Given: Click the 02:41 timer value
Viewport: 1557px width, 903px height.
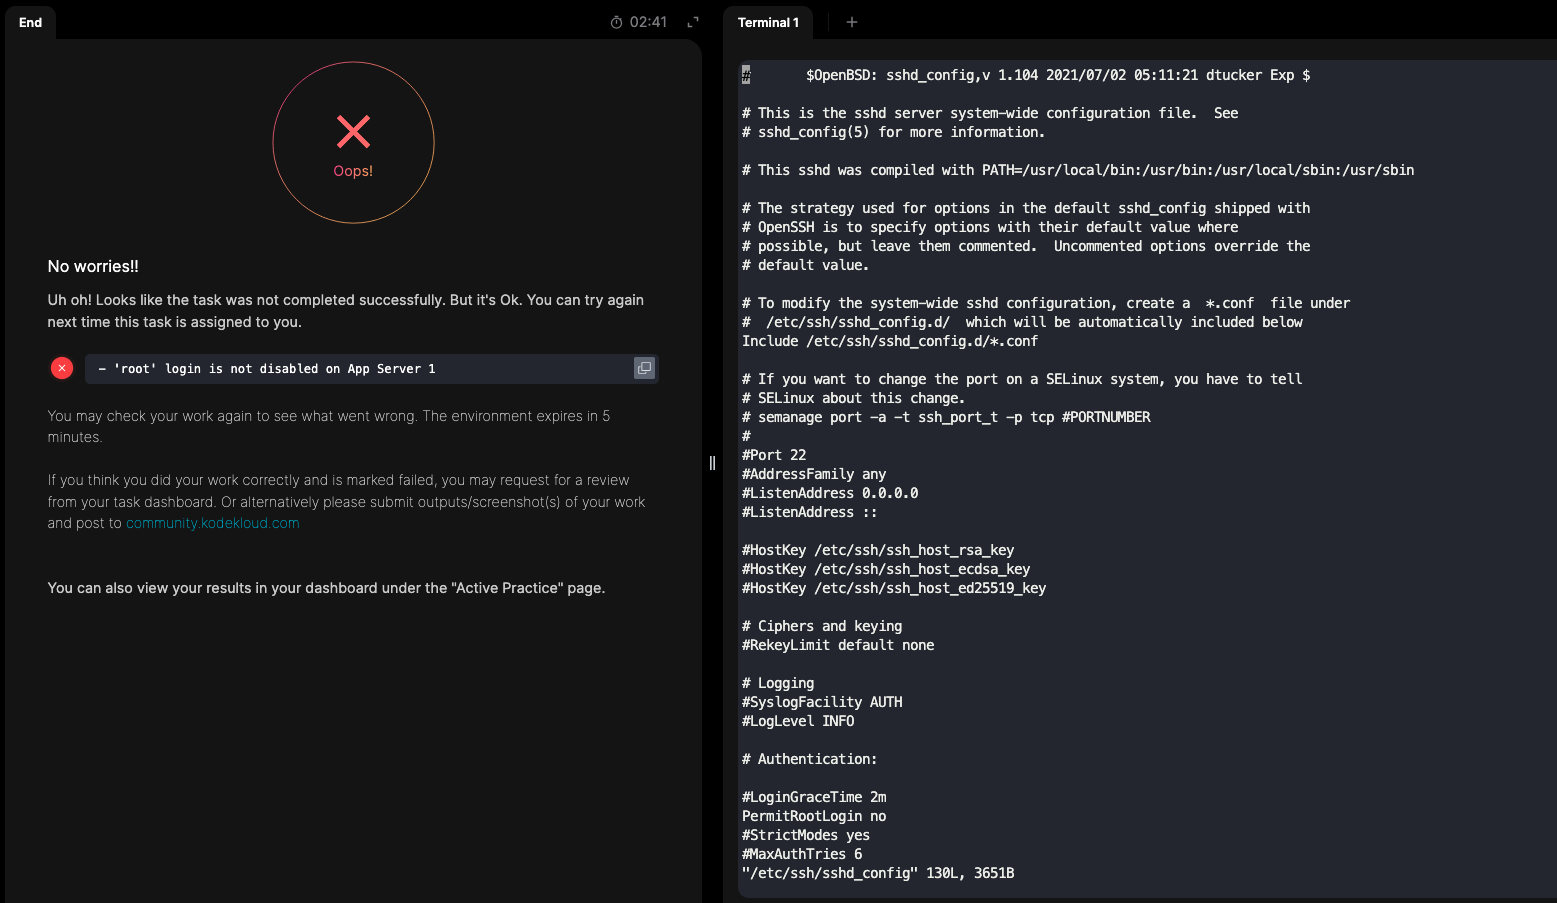Looking at the screenshot, I should pyautogui.click(x=648, y=22).
